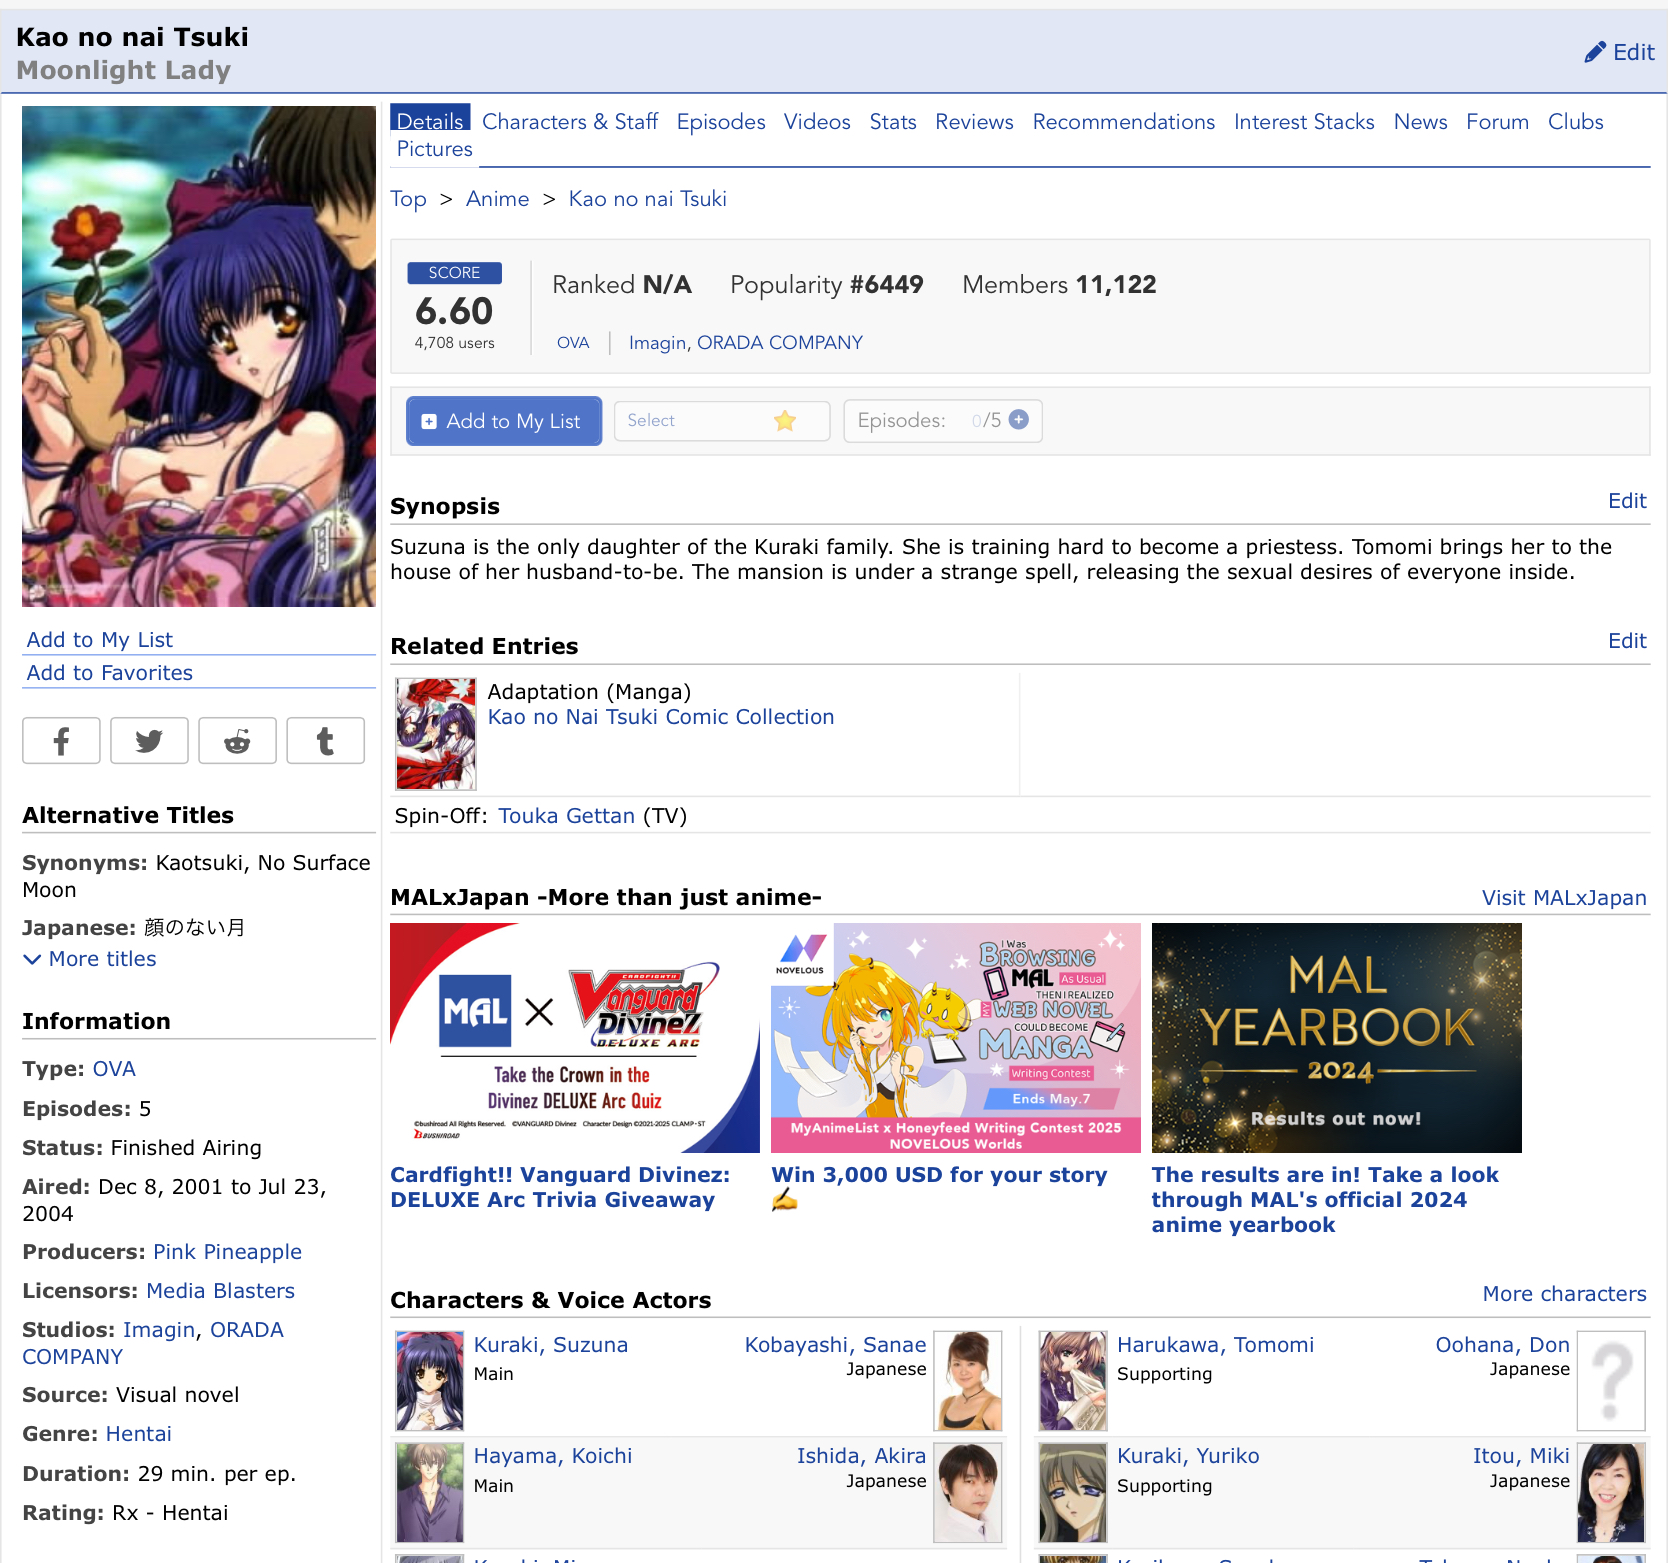Open the score Select dropdown with the star
The image size is (1668, 1563).
pyautogui.click(x=722, y=421)
